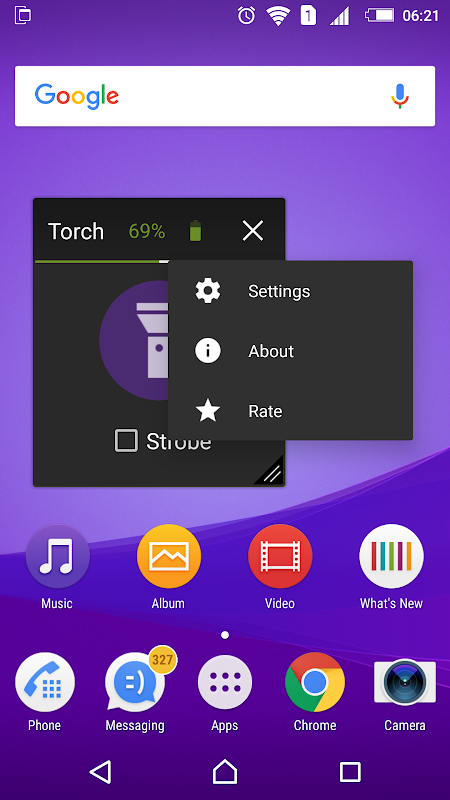The width and height of the screenshot is (450, 800).
Task: Tap the Android Back navigation button
Action: [101, 772]
